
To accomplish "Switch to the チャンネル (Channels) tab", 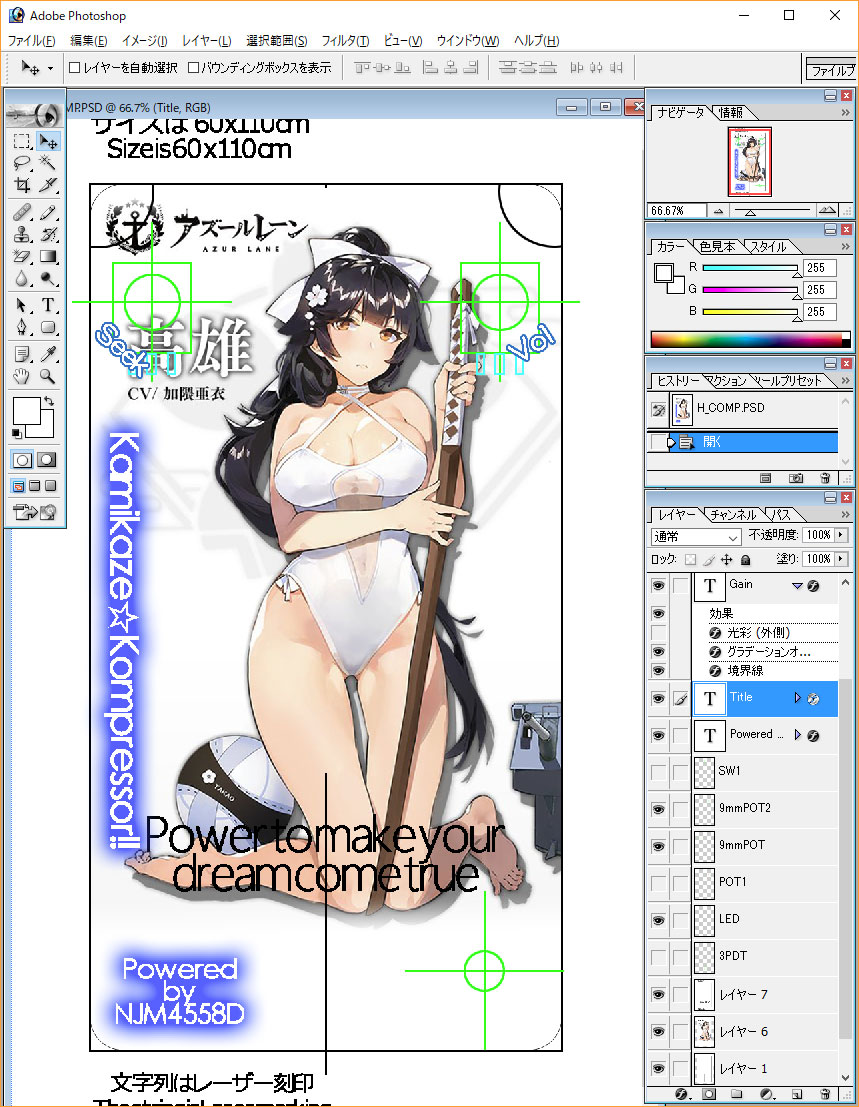I will 733,515.
